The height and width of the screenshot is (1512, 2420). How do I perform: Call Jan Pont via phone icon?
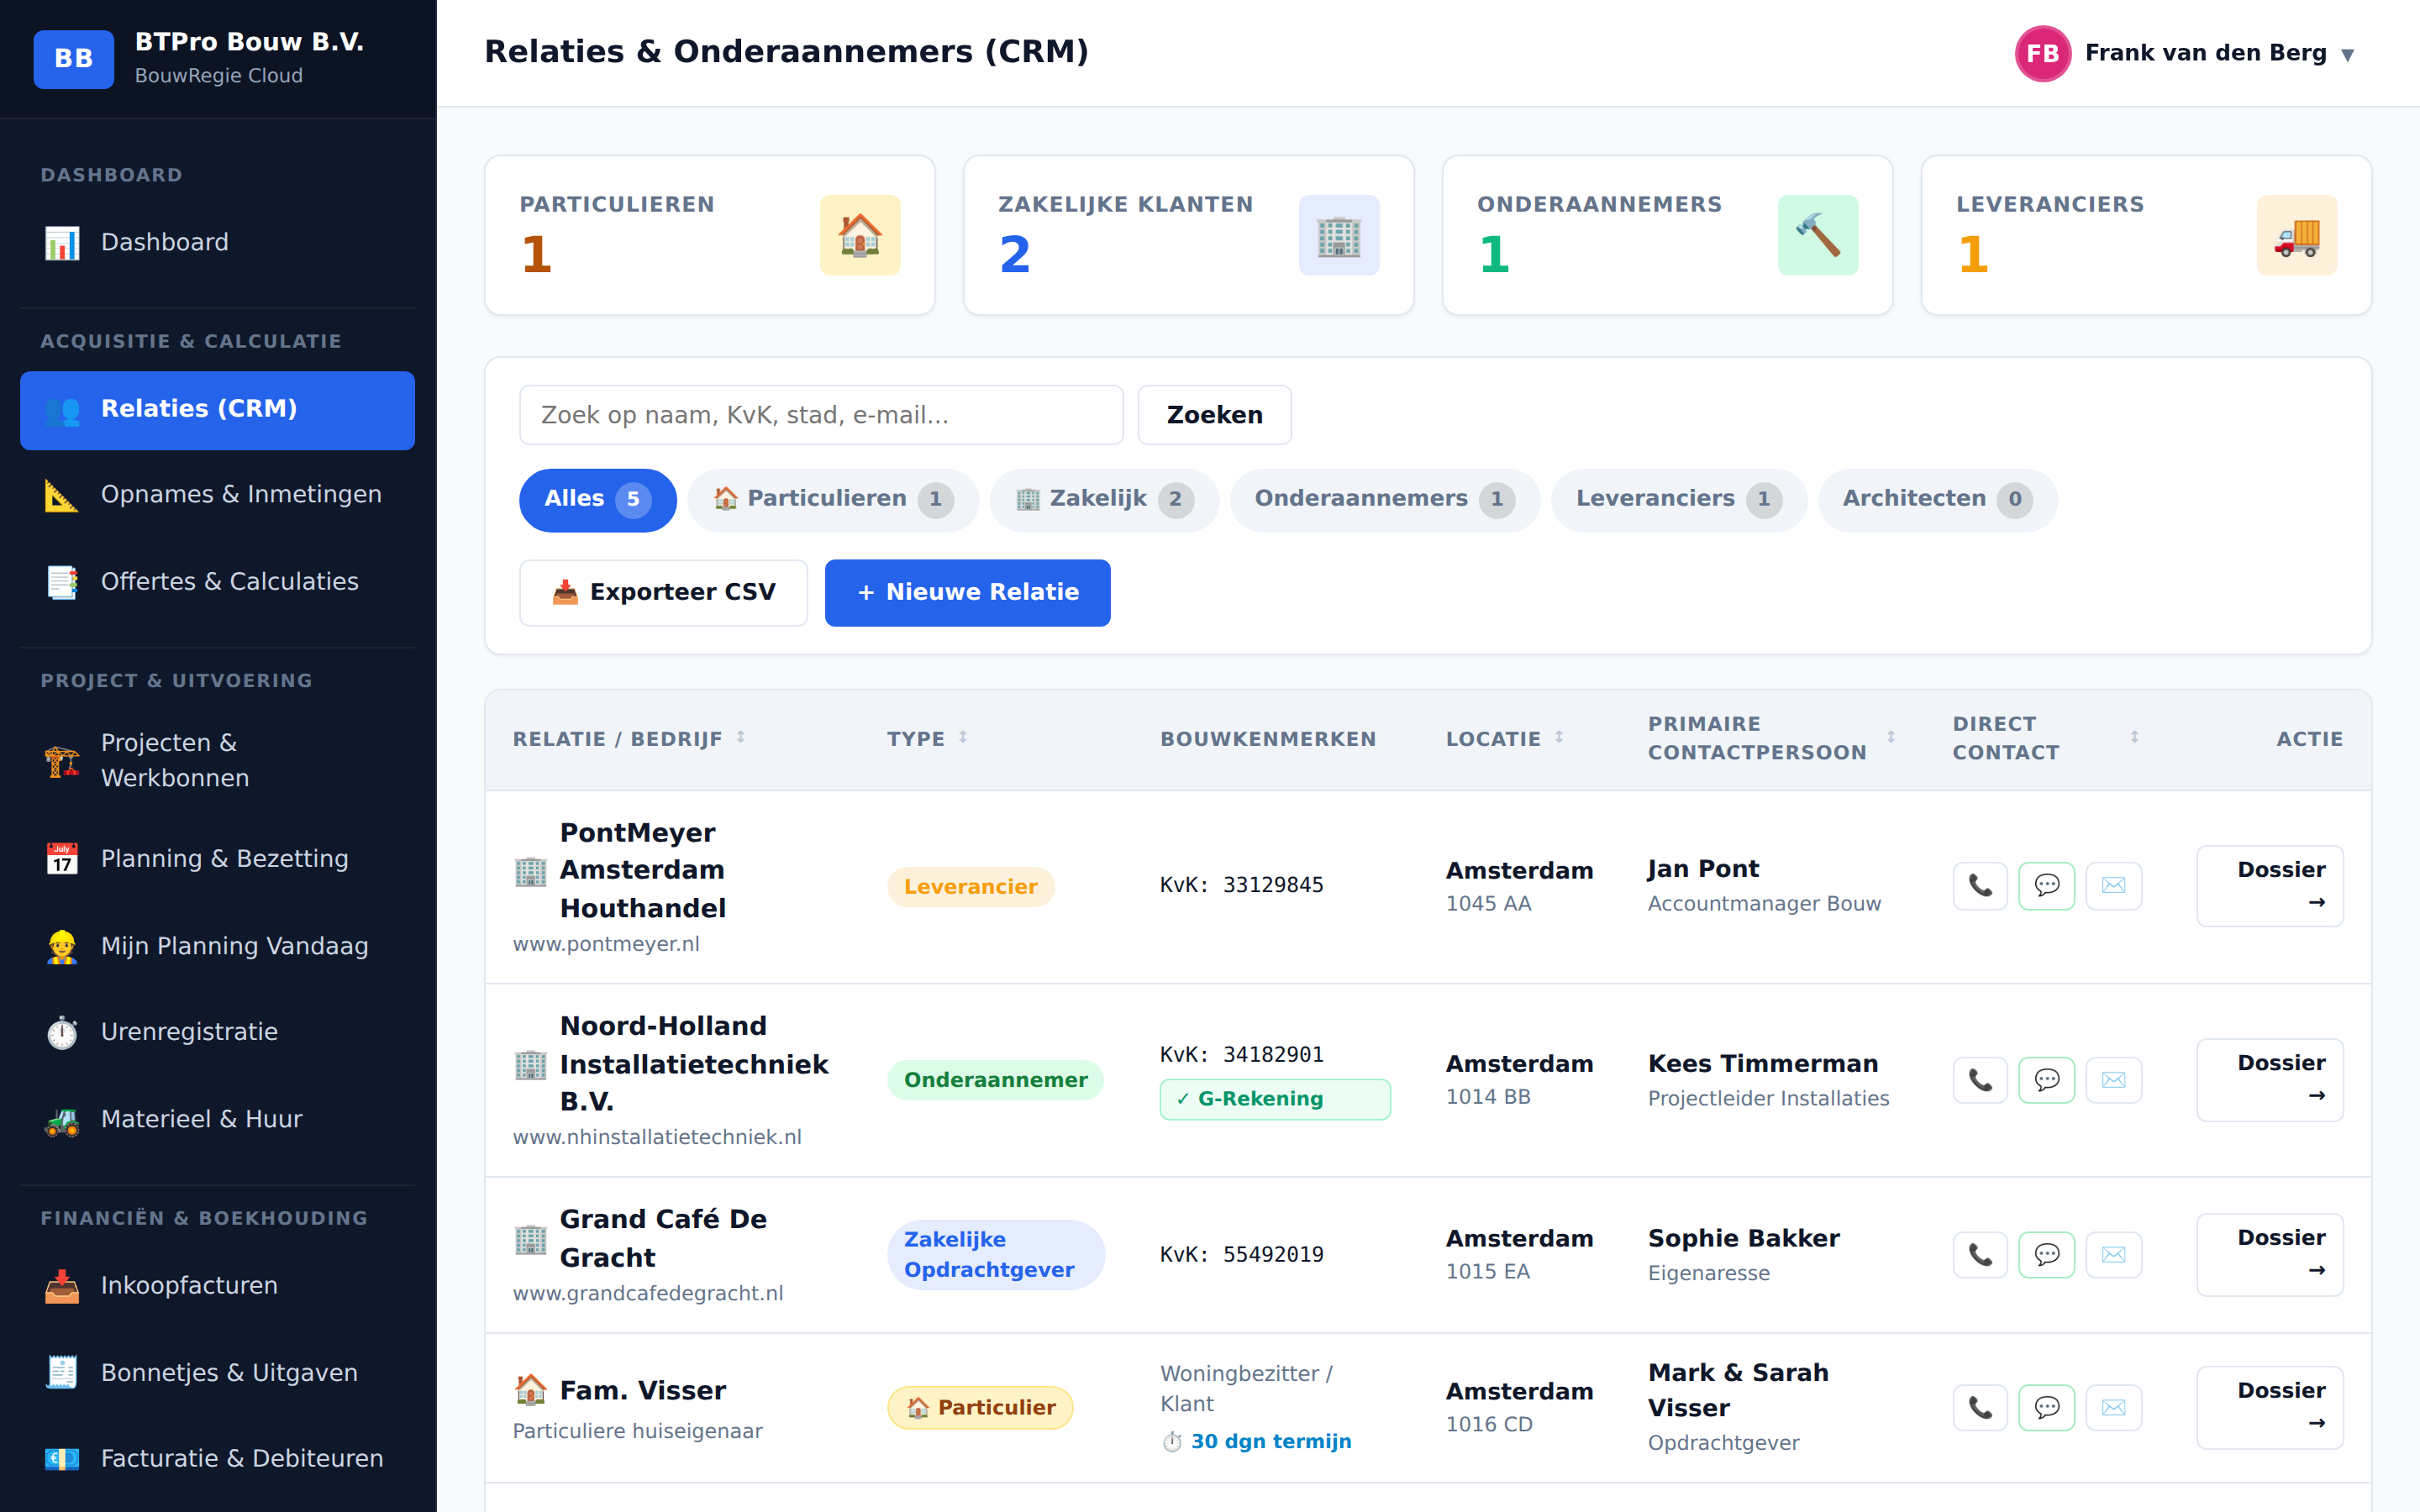[x=1980, y=886]
